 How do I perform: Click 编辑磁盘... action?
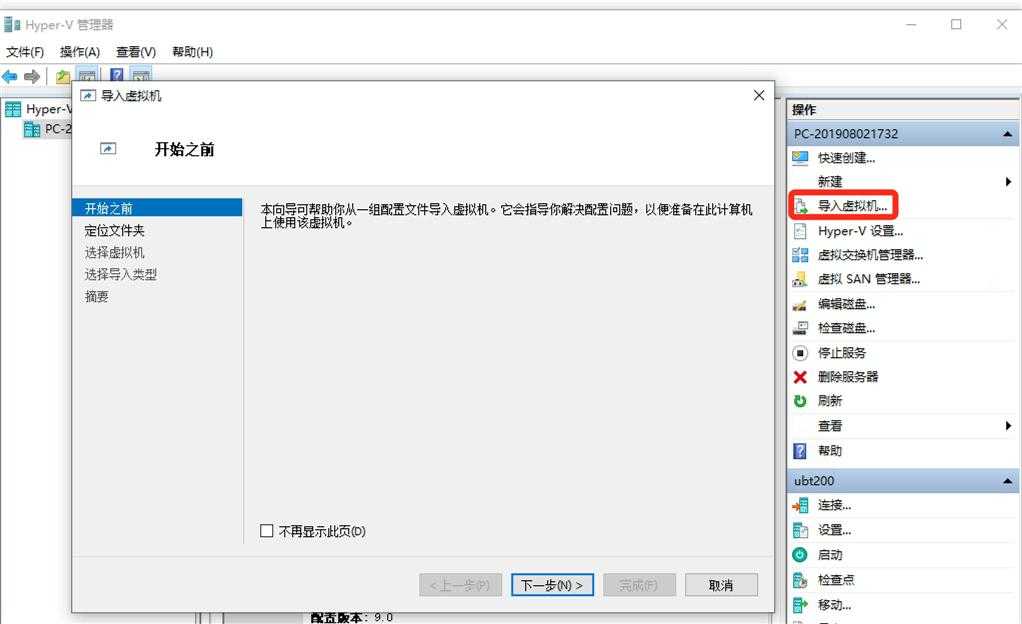pos(846,304)
